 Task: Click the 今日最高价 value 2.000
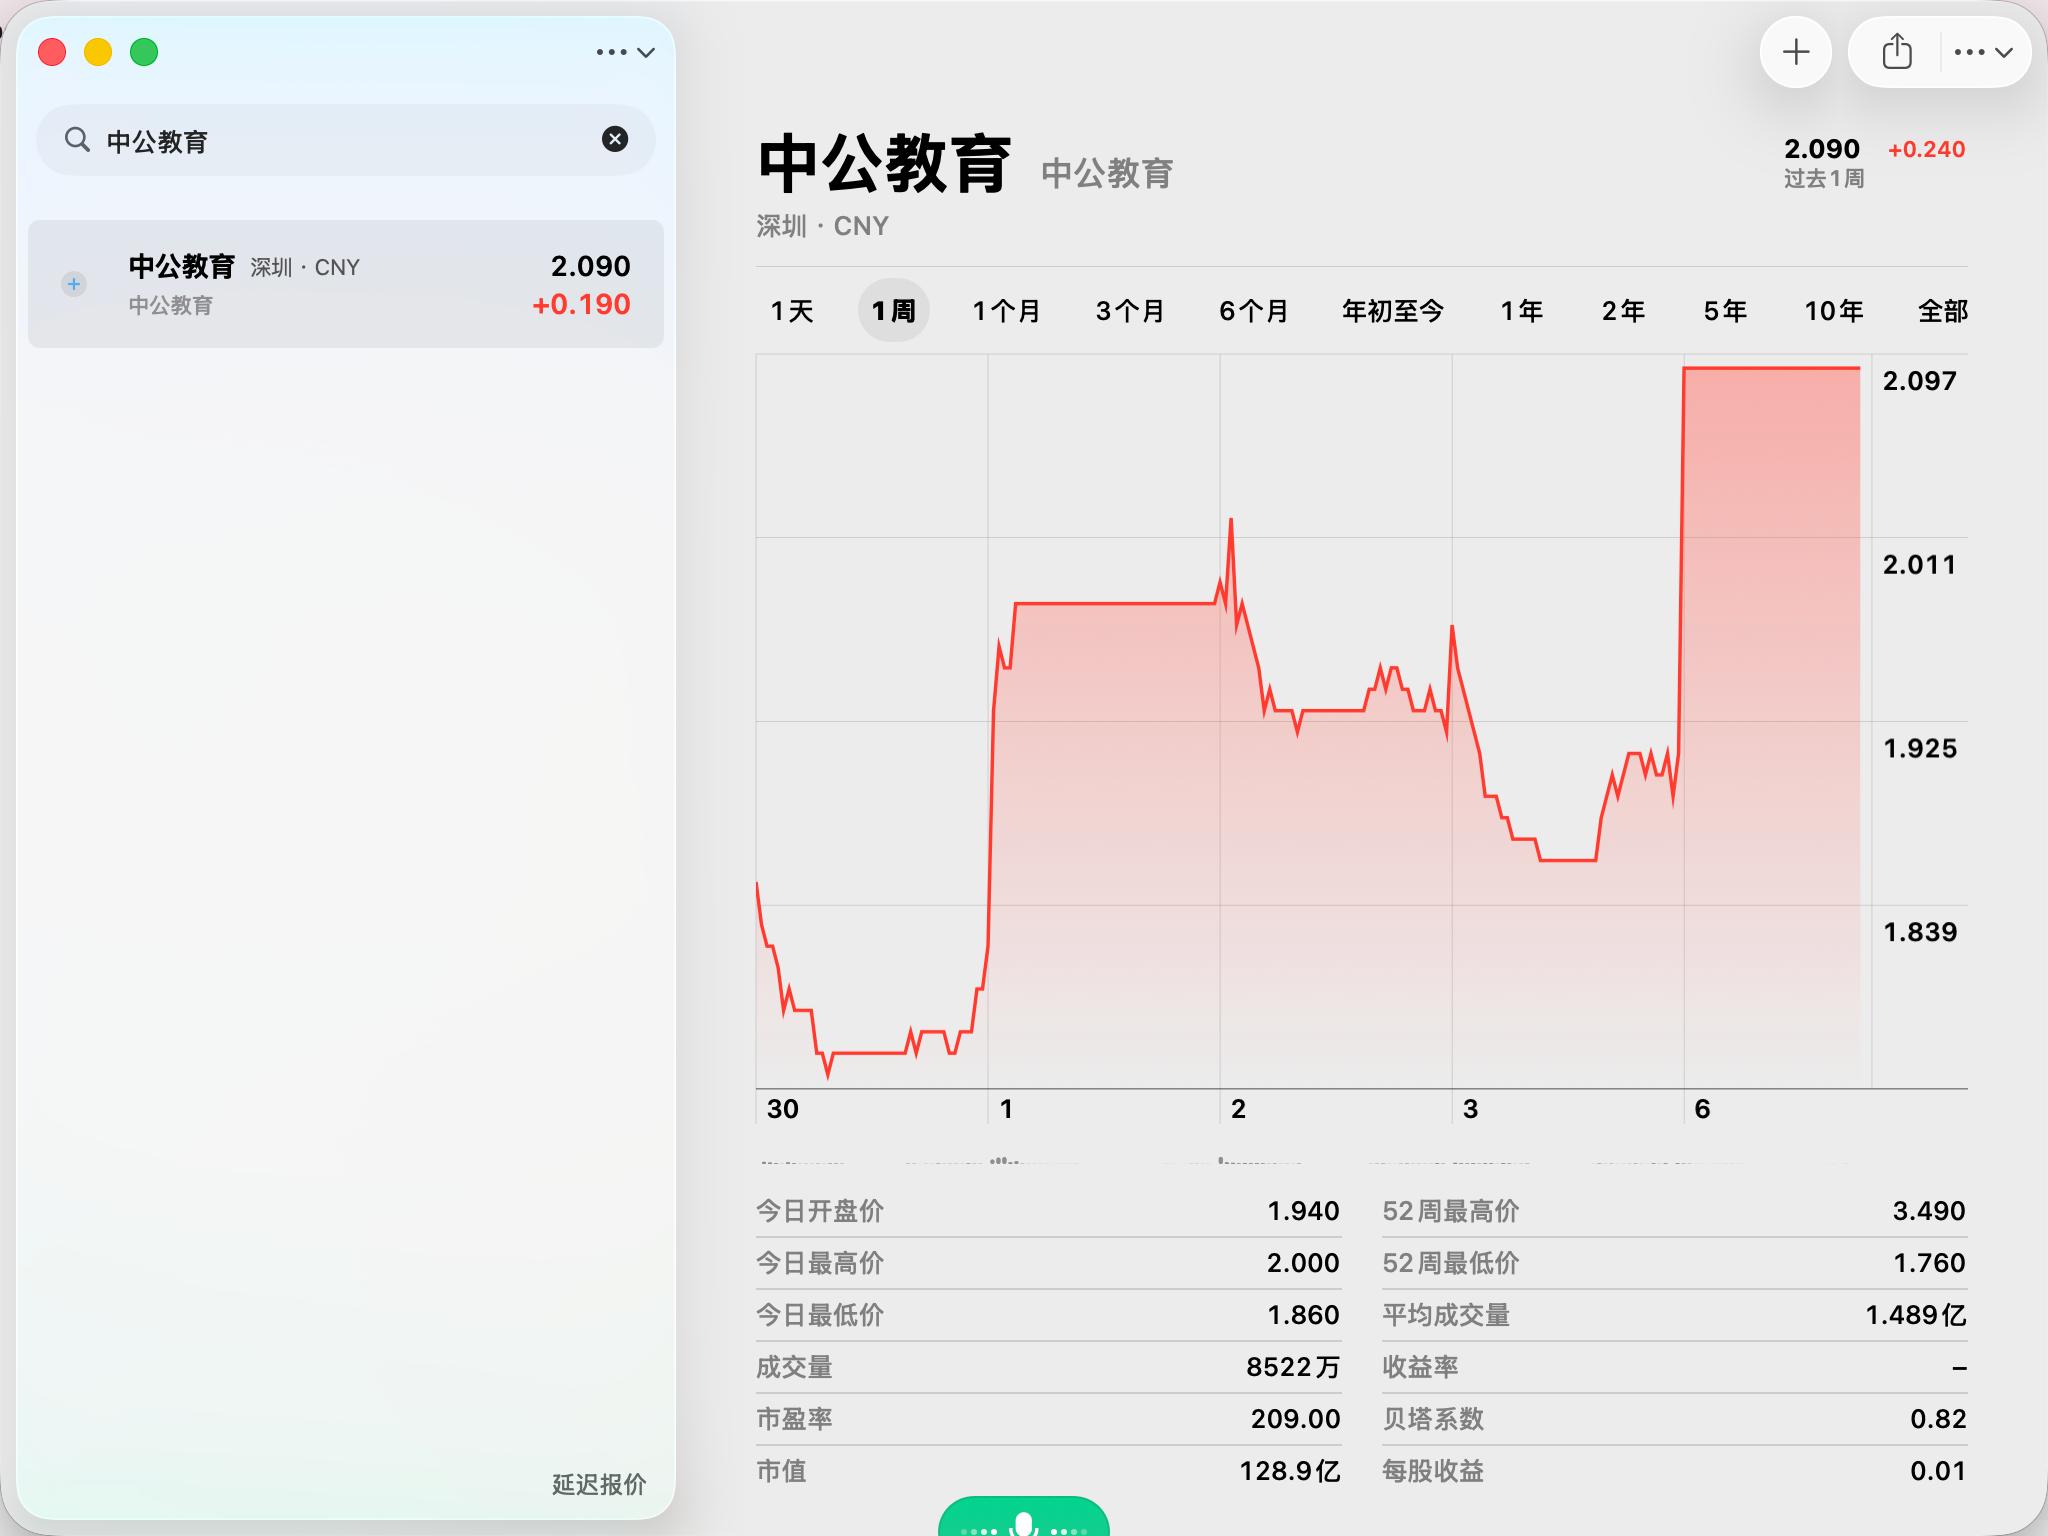coord(1303,1263)
